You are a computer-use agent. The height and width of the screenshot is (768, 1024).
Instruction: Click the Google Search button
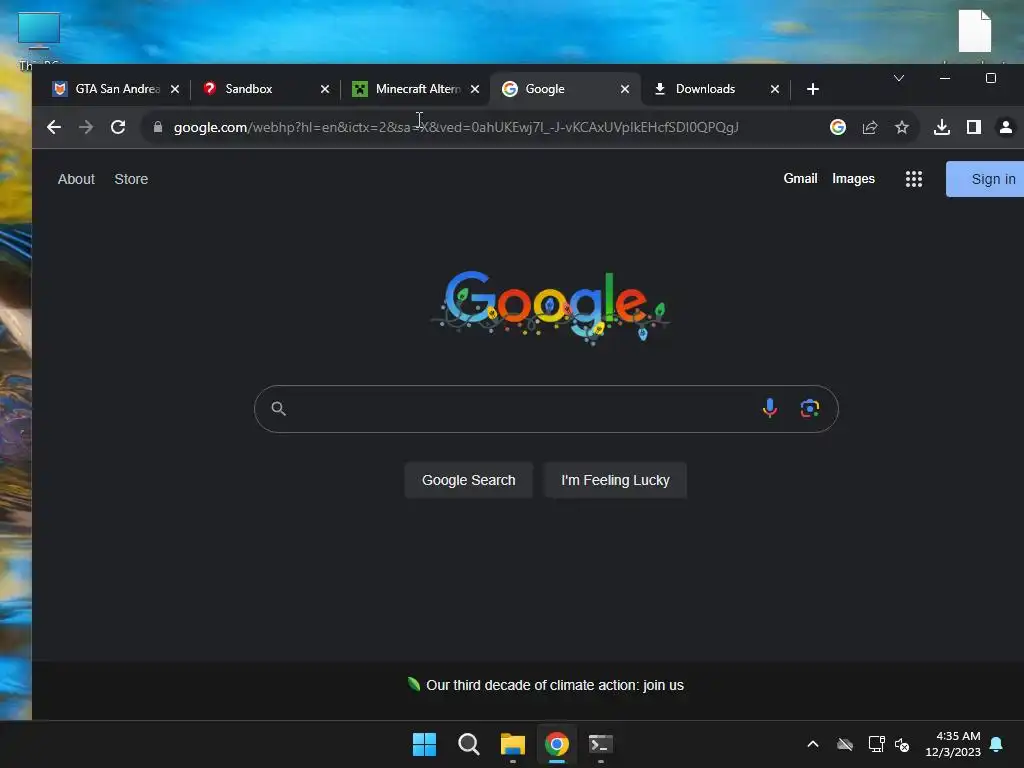click(x=468, y=480)
